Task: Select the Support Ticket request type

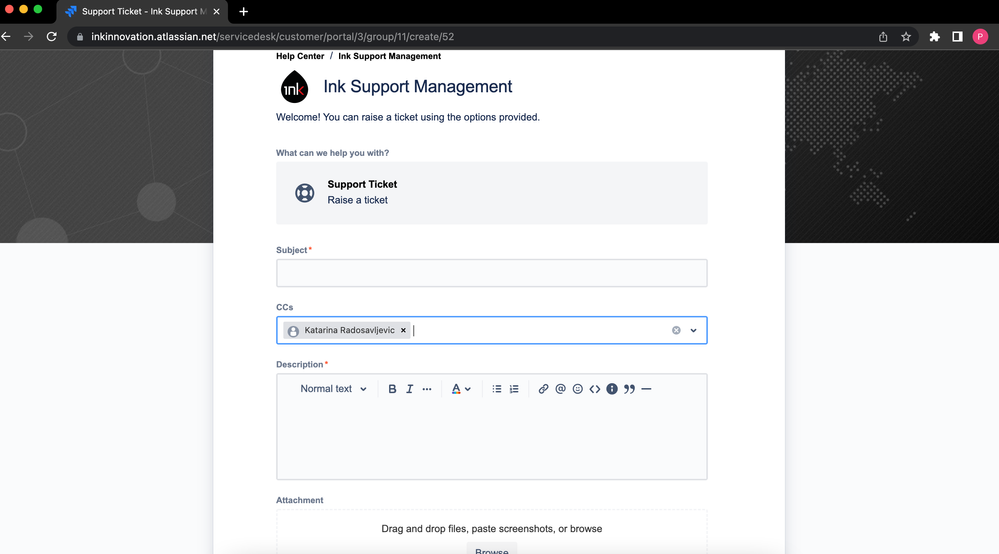Action: pyautogui.click(x=492, y=193)
